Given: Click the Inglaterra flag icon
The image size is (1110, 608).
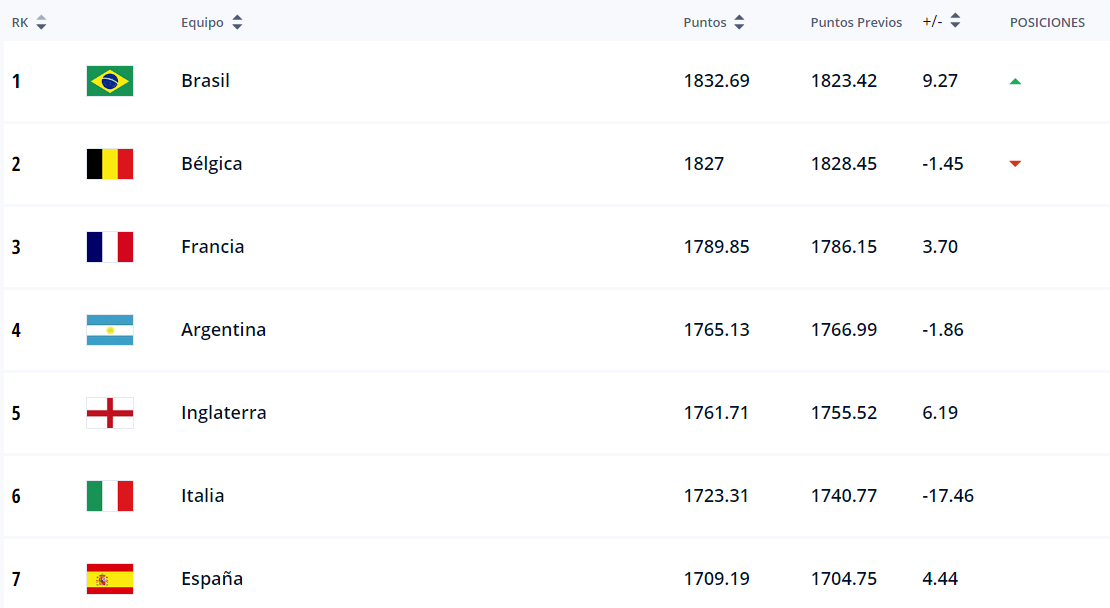Looking at the screenshot, I should pos(108,412).
